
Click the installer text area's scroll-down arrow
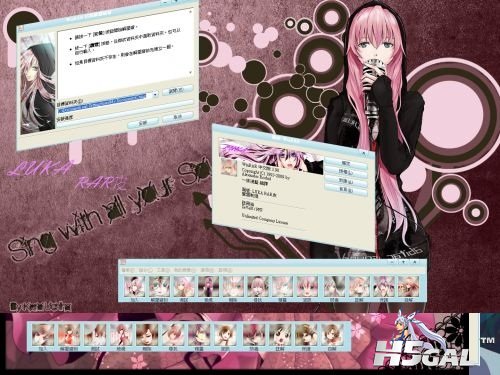click(190, 72)
